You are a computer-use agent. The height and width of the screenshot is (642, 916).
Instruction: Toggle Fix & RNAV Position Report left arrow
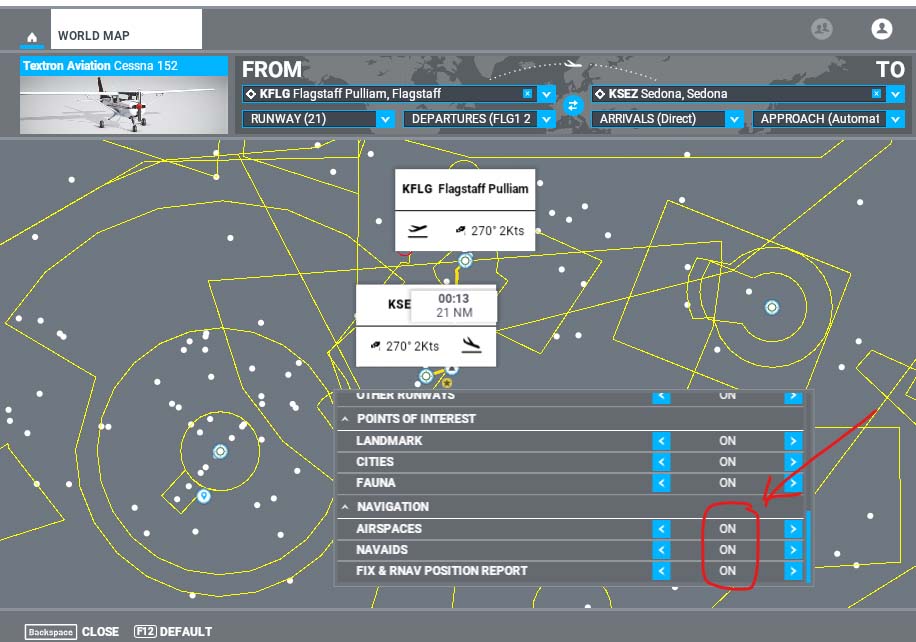pos(661,571)
